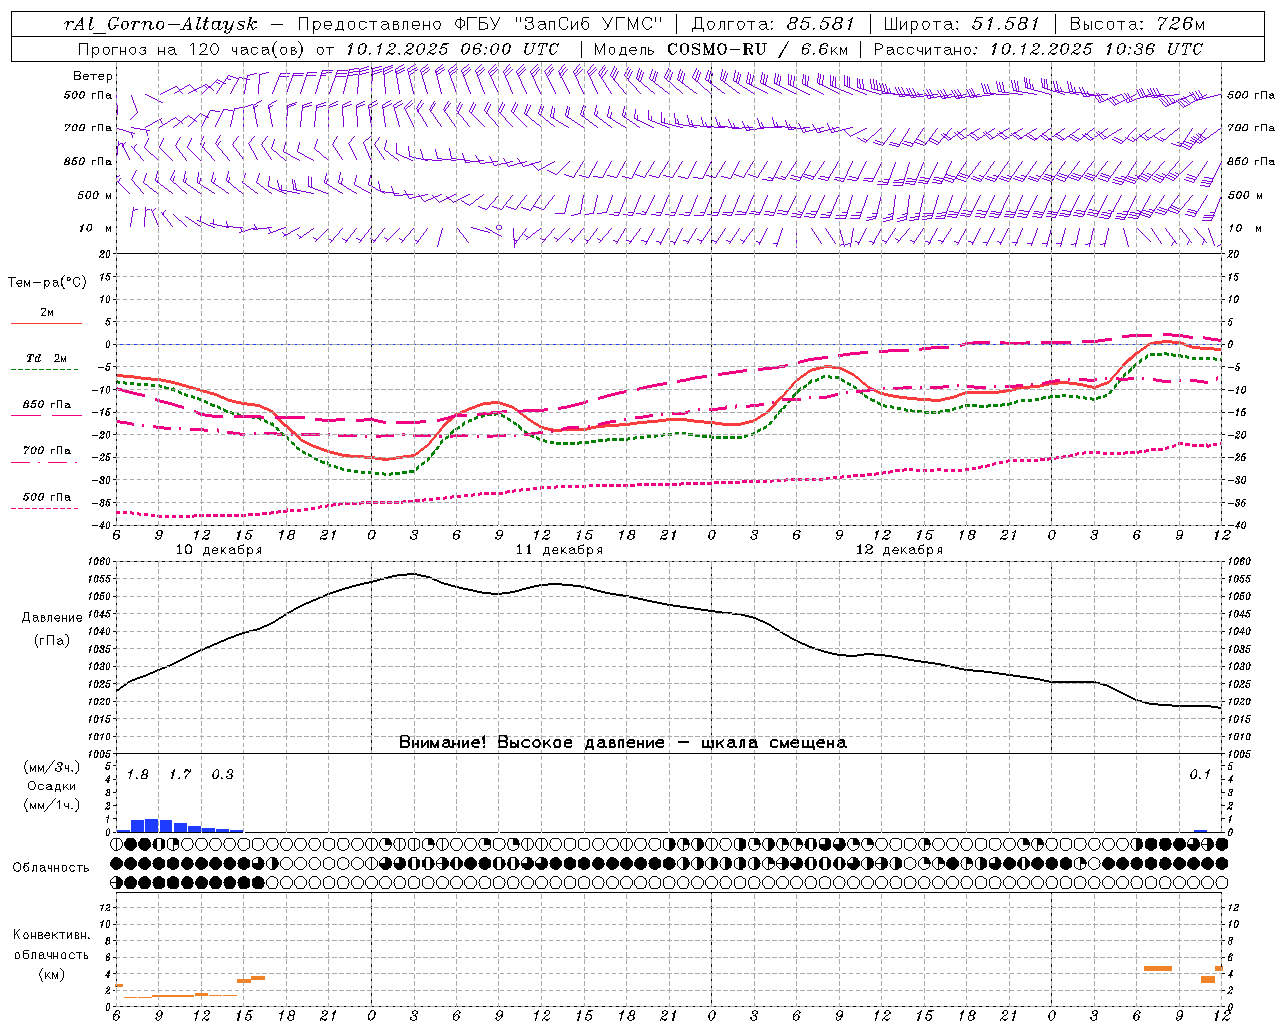
Task: Click the left 700 гПа wind level label
Action: pyautogui.click(x=88, y=128)
